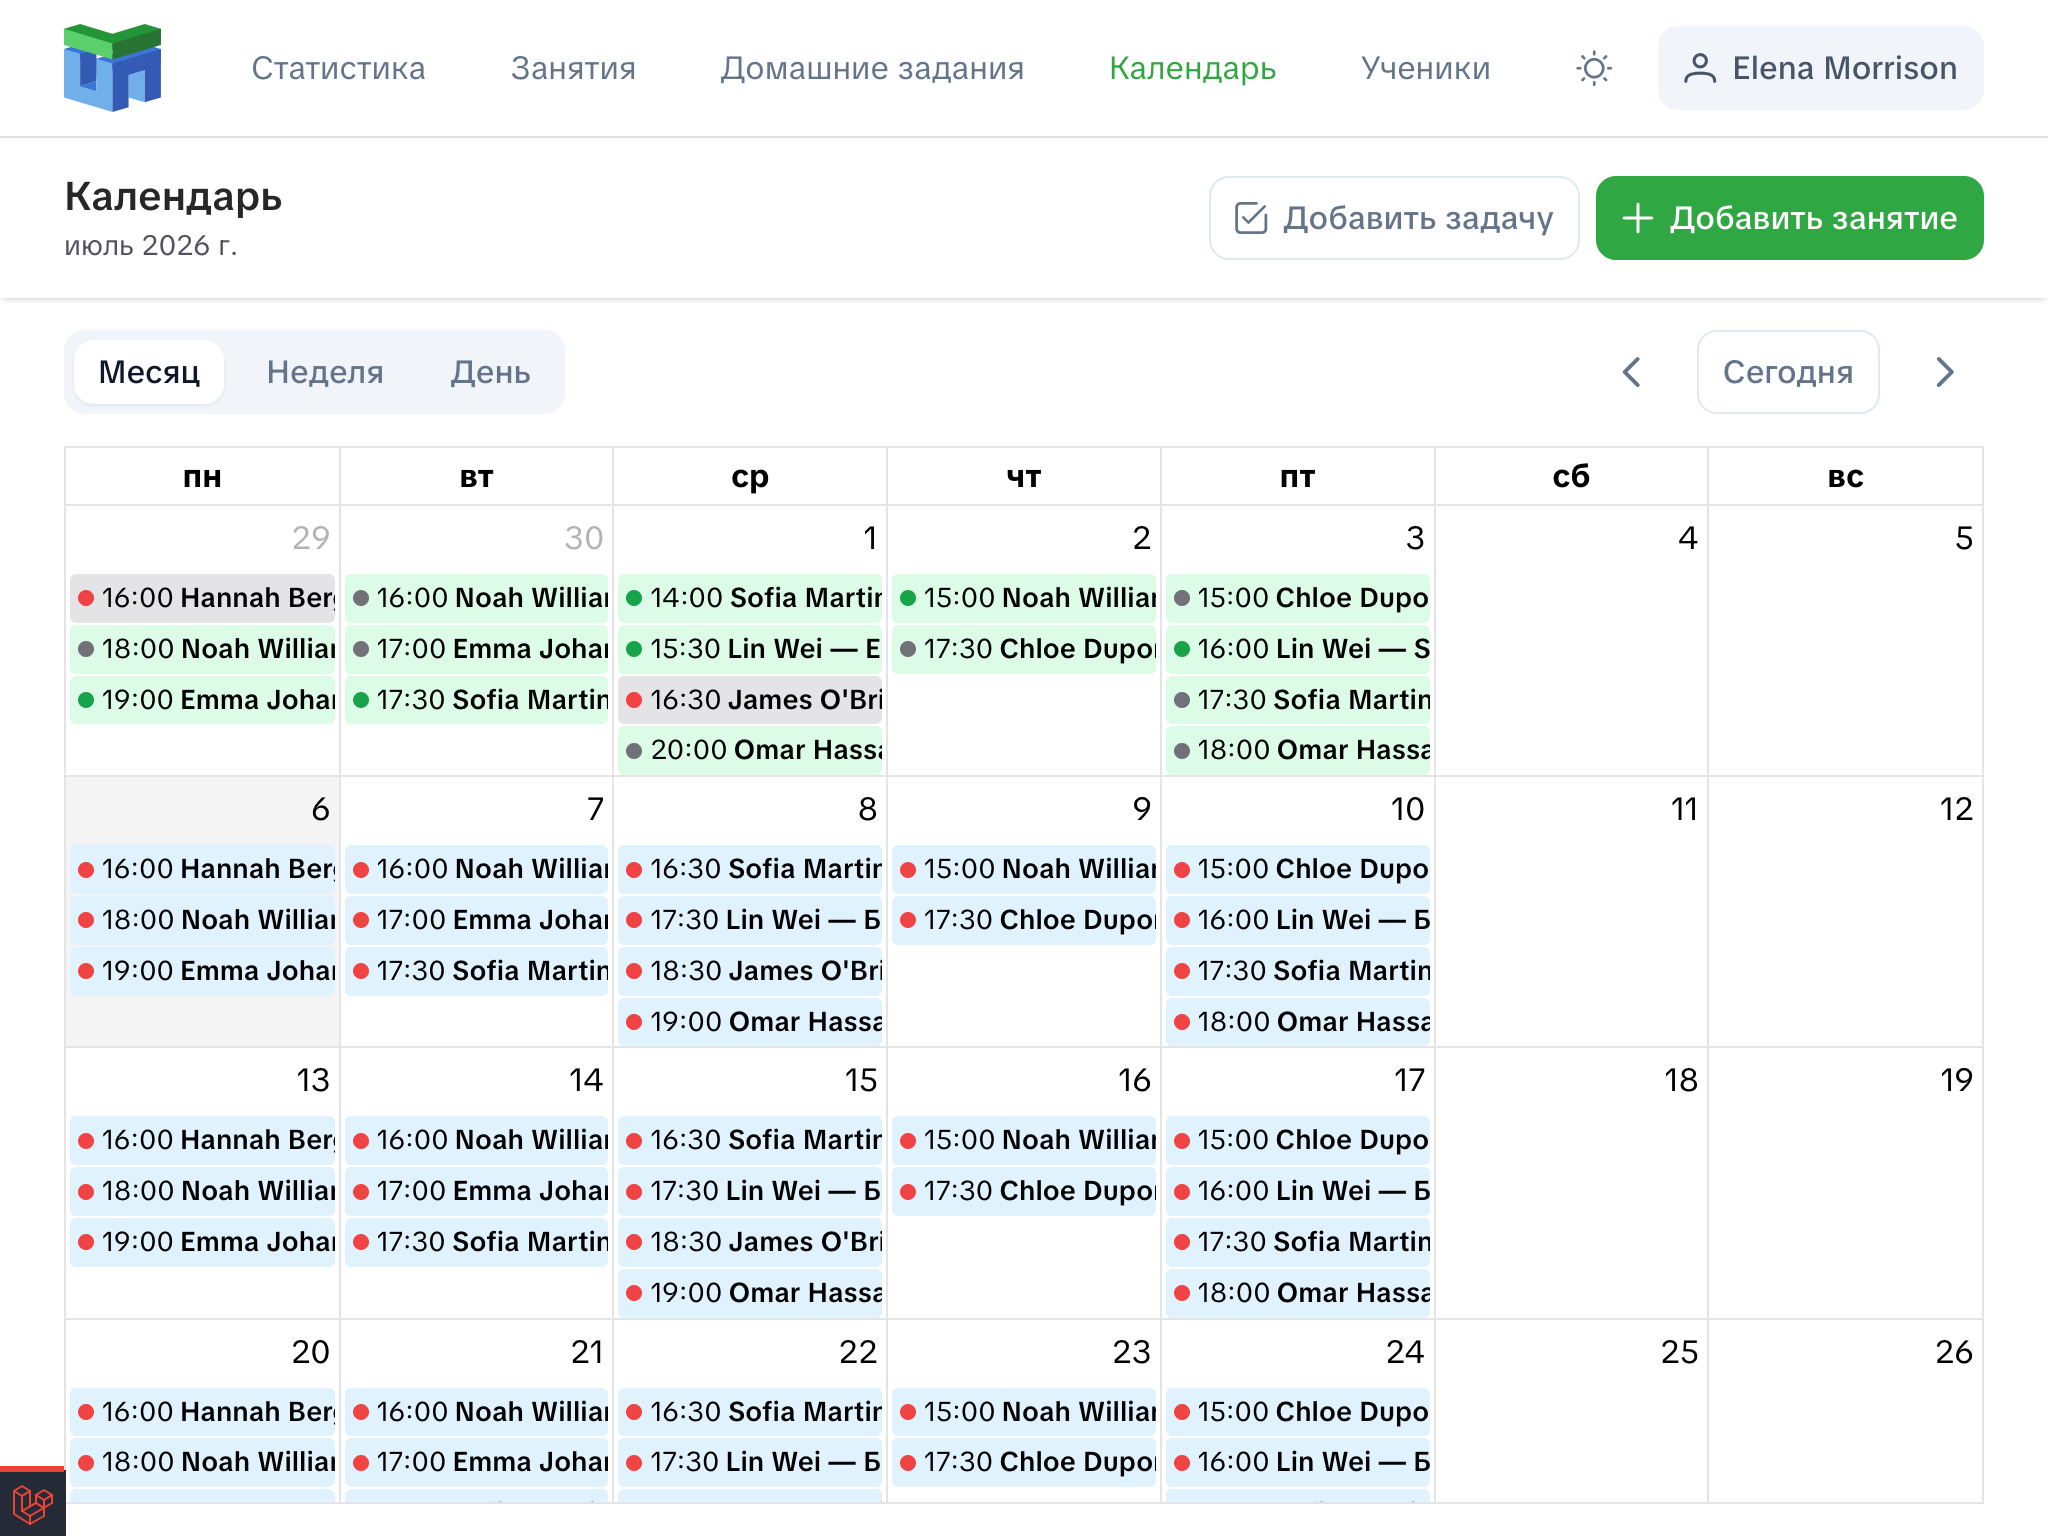Open 15:00 Chloe Dupont lesson on July 17
Viewport: 2048px width, 1536px height.
tap(1298, 1140)
